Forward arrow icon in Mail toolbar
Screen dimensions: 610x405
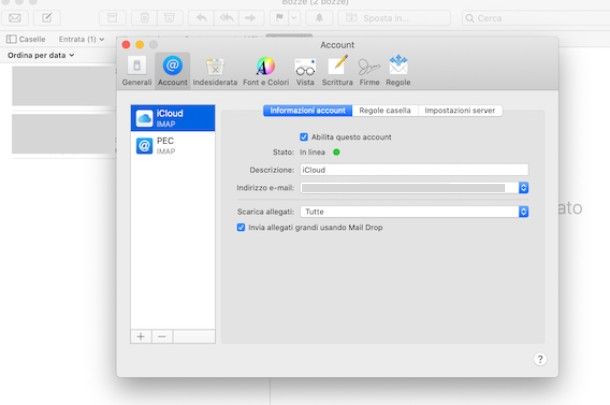(251, 18)
